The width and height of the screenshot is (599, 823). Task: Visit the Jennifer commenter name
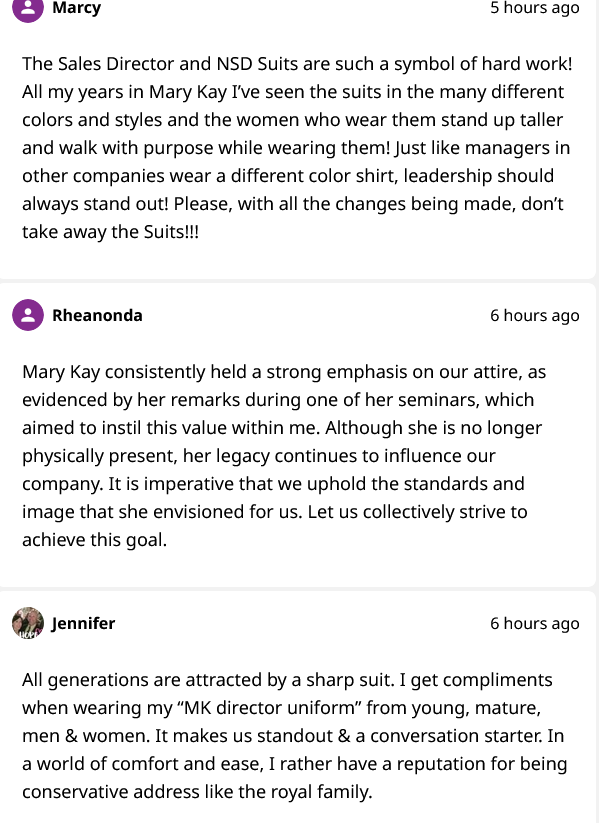(83, 623)
